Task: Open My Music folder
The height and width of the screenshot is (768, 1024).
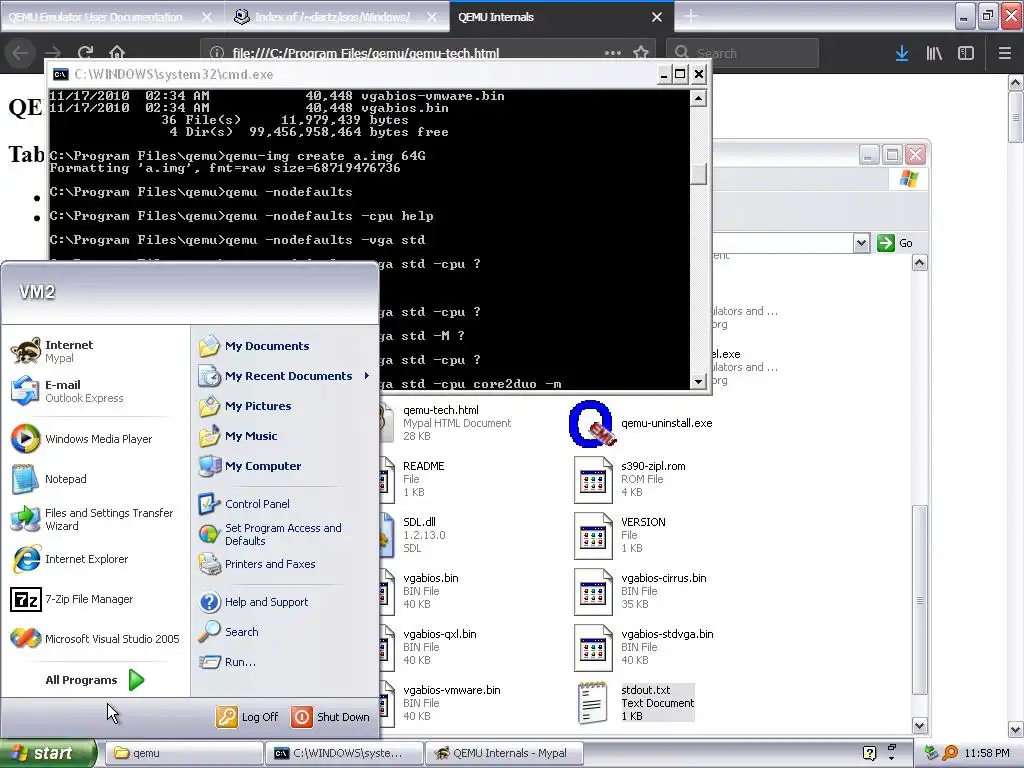Action: 238,436
